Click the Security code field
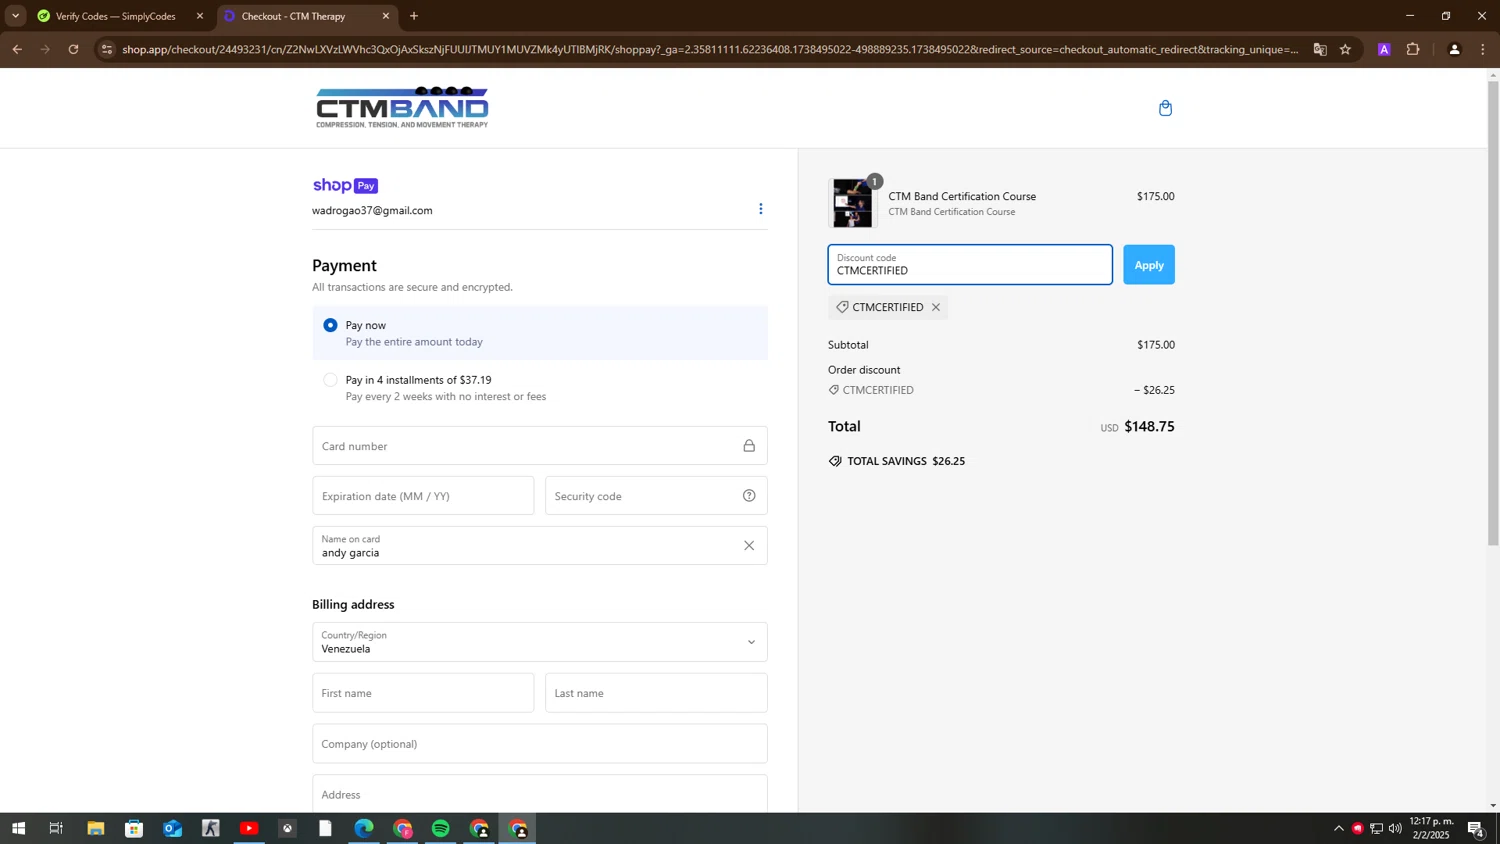Viewport: 1500px width, 844px height. point(656,496)
